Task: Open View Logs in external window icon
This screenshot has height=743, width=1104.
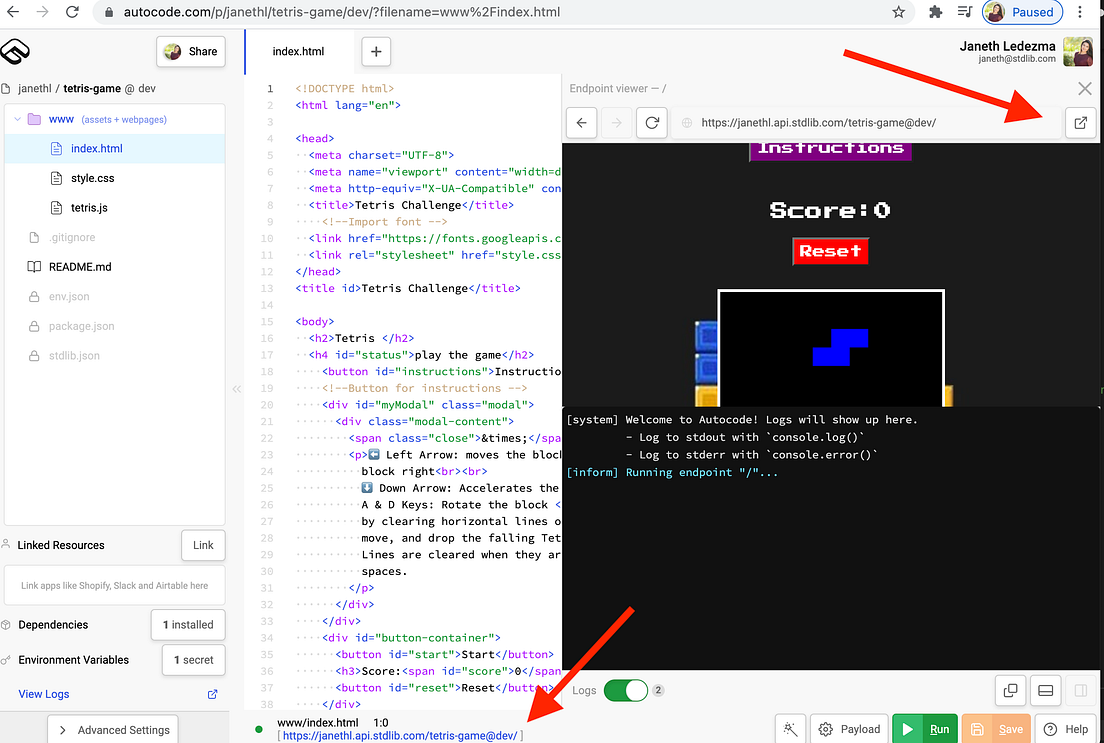Action: tap(211, 694)
